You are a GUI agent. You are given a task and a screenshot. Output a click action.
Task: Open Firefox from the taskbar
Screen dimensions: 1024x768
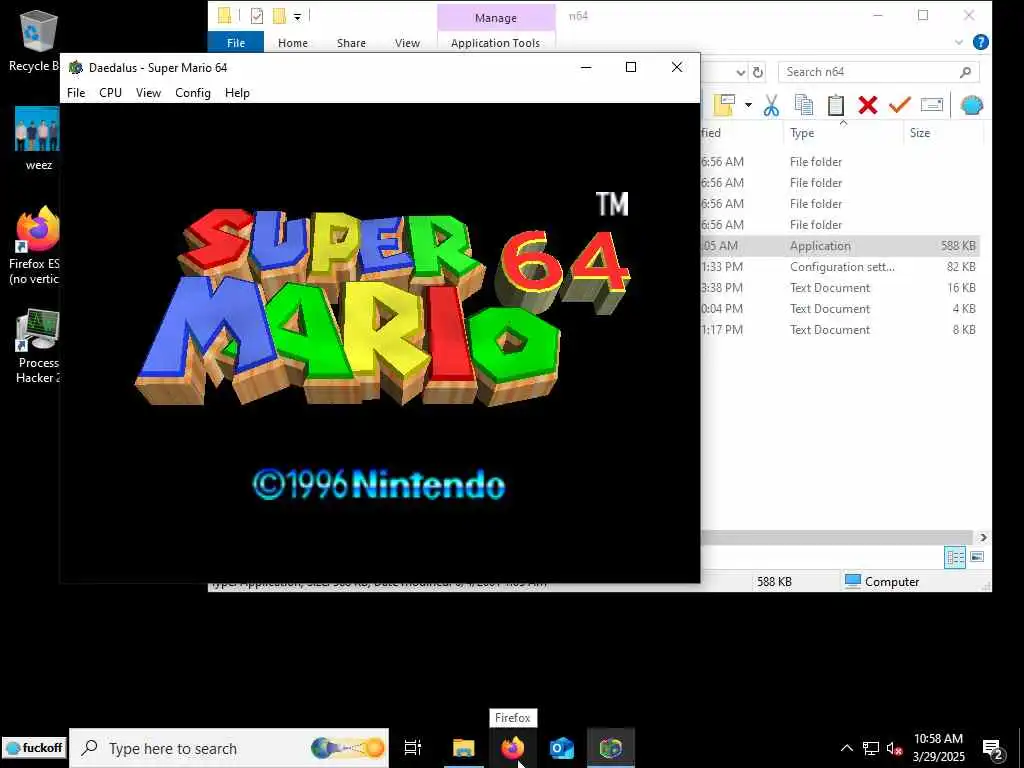click(x=513, y=748)
